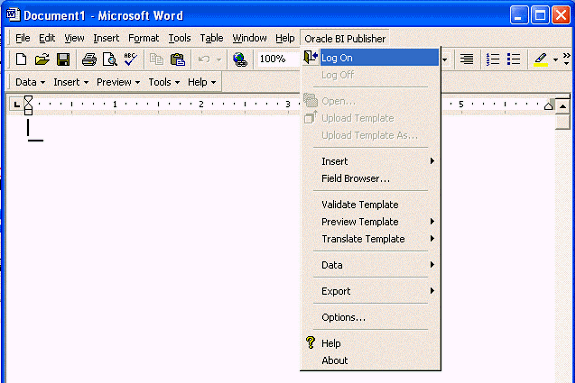Viewport: 575px width, 383px height.
Task: Undo the last action
Action: pos(204,59)
